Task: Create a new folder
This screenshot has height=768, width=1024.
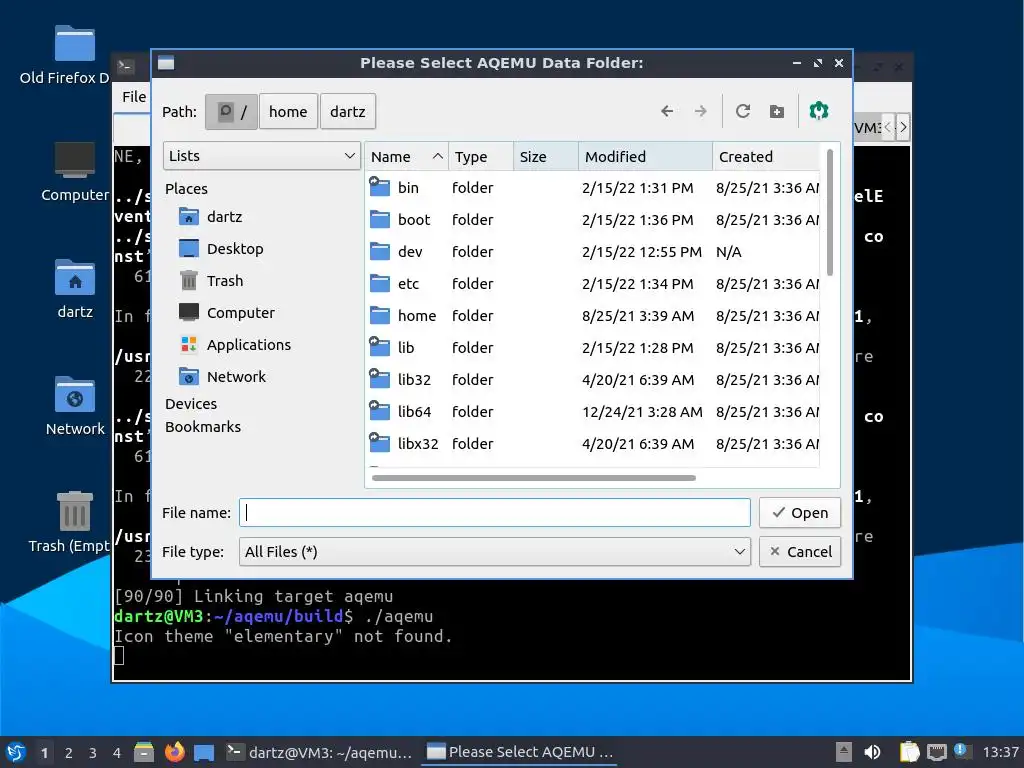Action: coord(776,112)
